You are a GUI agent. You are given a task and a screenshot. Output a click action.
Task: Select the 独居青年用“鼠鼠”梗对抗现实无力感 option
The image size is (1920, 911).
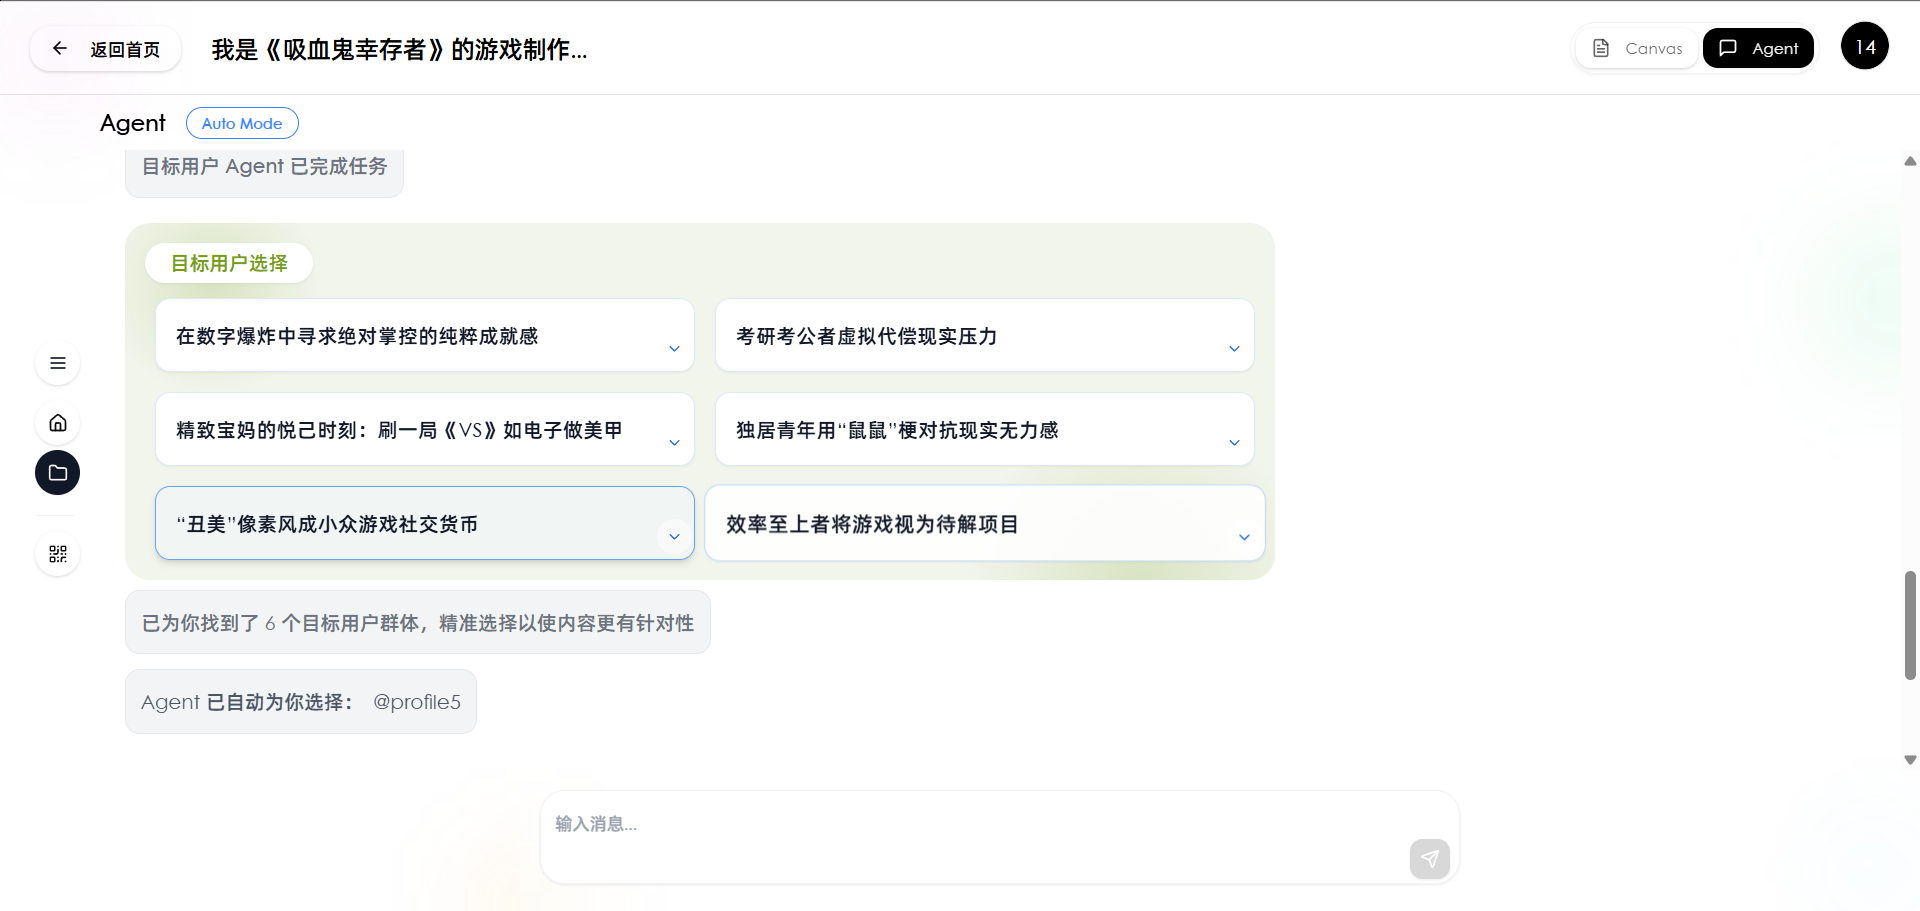(x=985, y=429)
